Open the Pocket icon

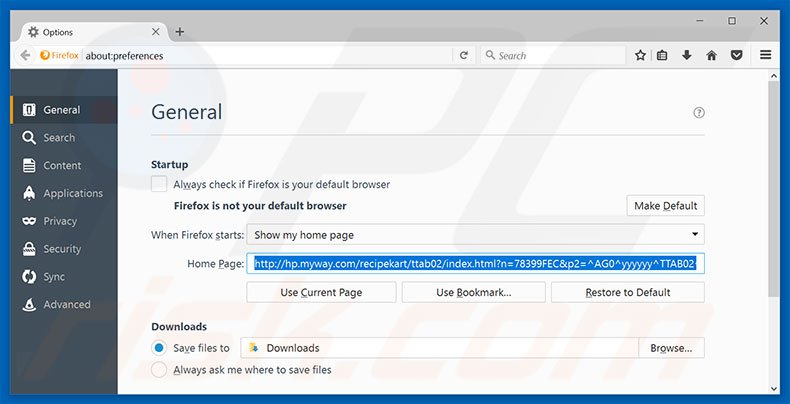[737, 55]
